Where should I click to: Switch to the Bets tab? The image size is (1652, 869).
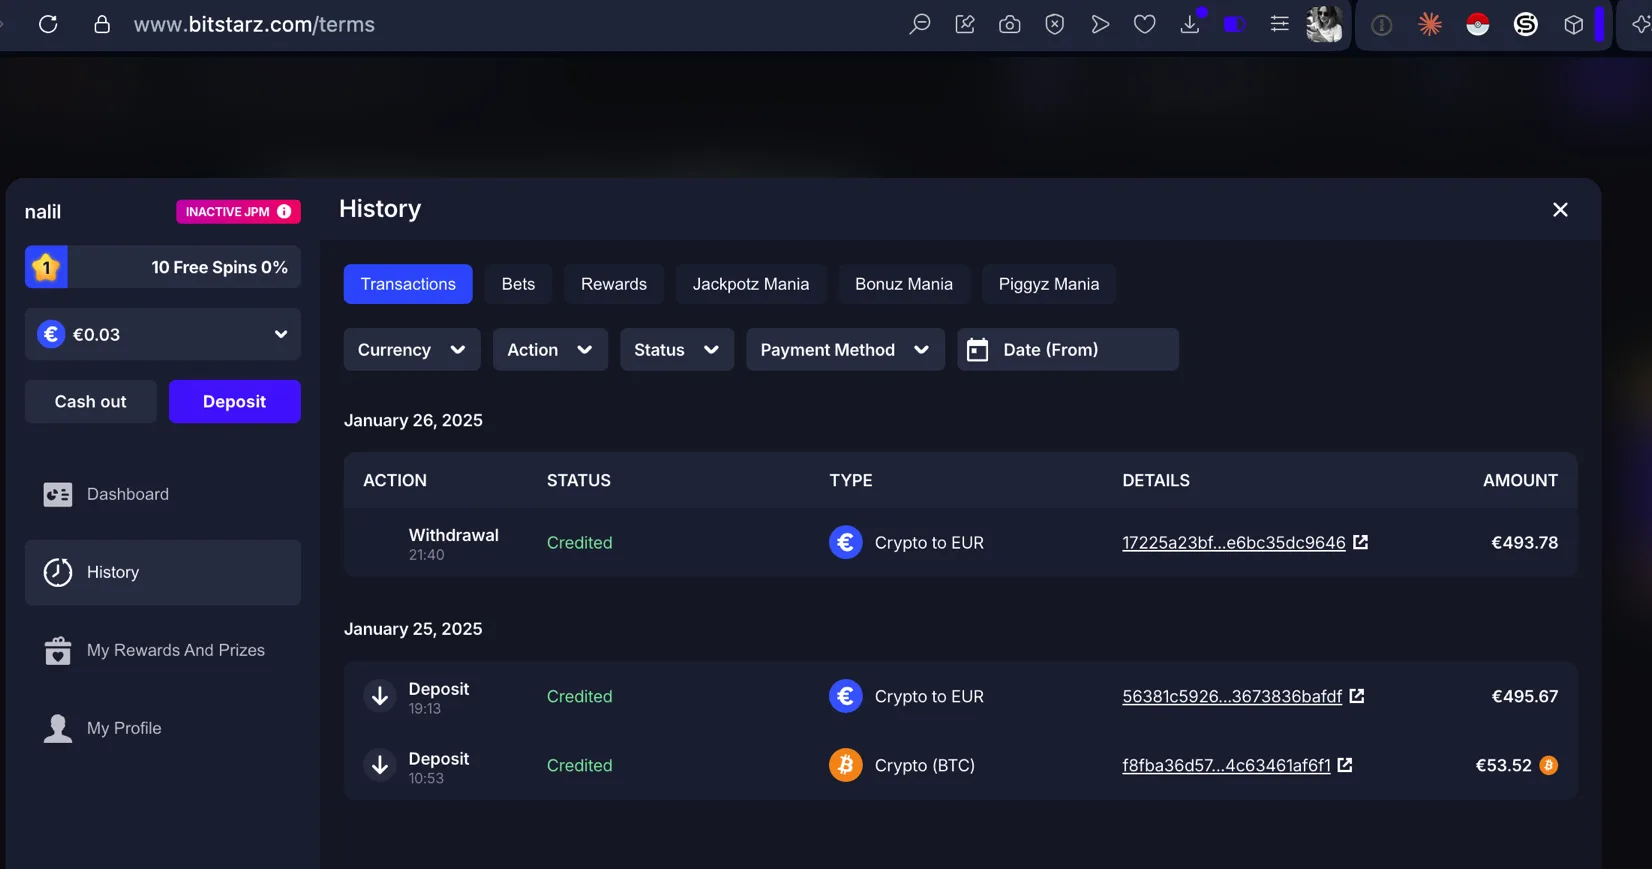518,284
